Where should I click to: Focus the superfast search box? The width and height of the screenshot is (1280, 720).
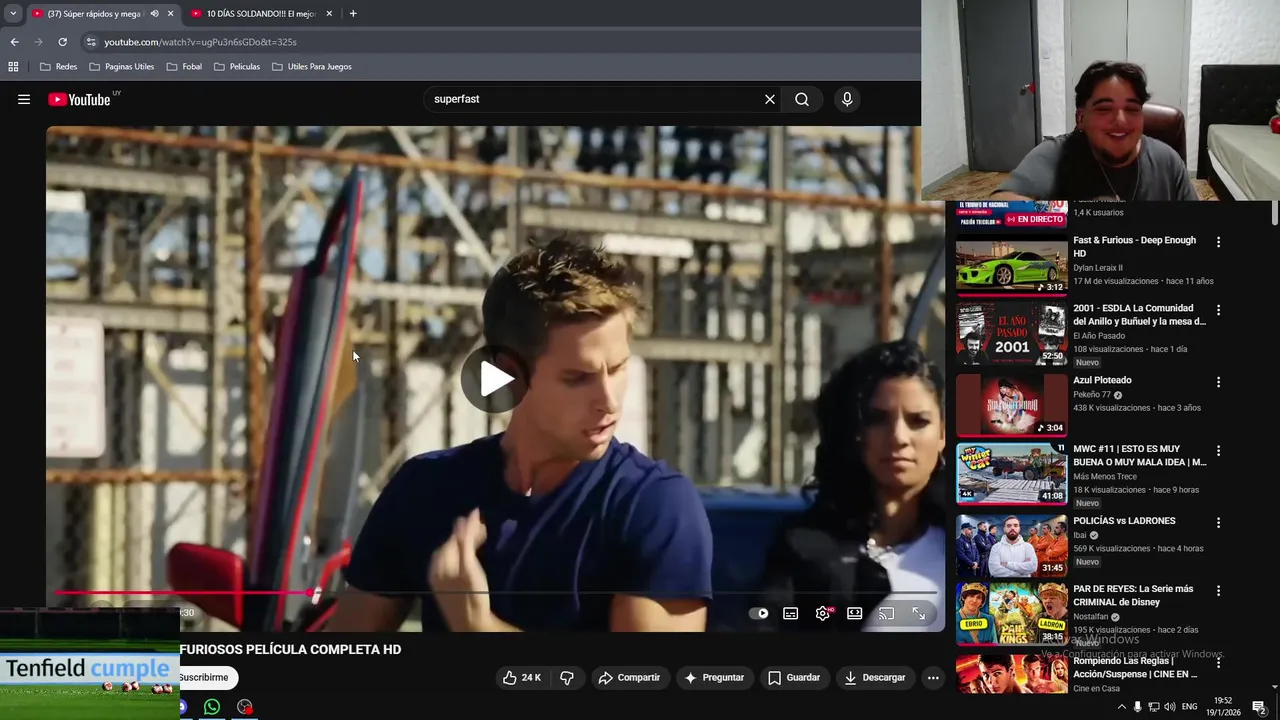pyautogui.click(x=595, y=99)
